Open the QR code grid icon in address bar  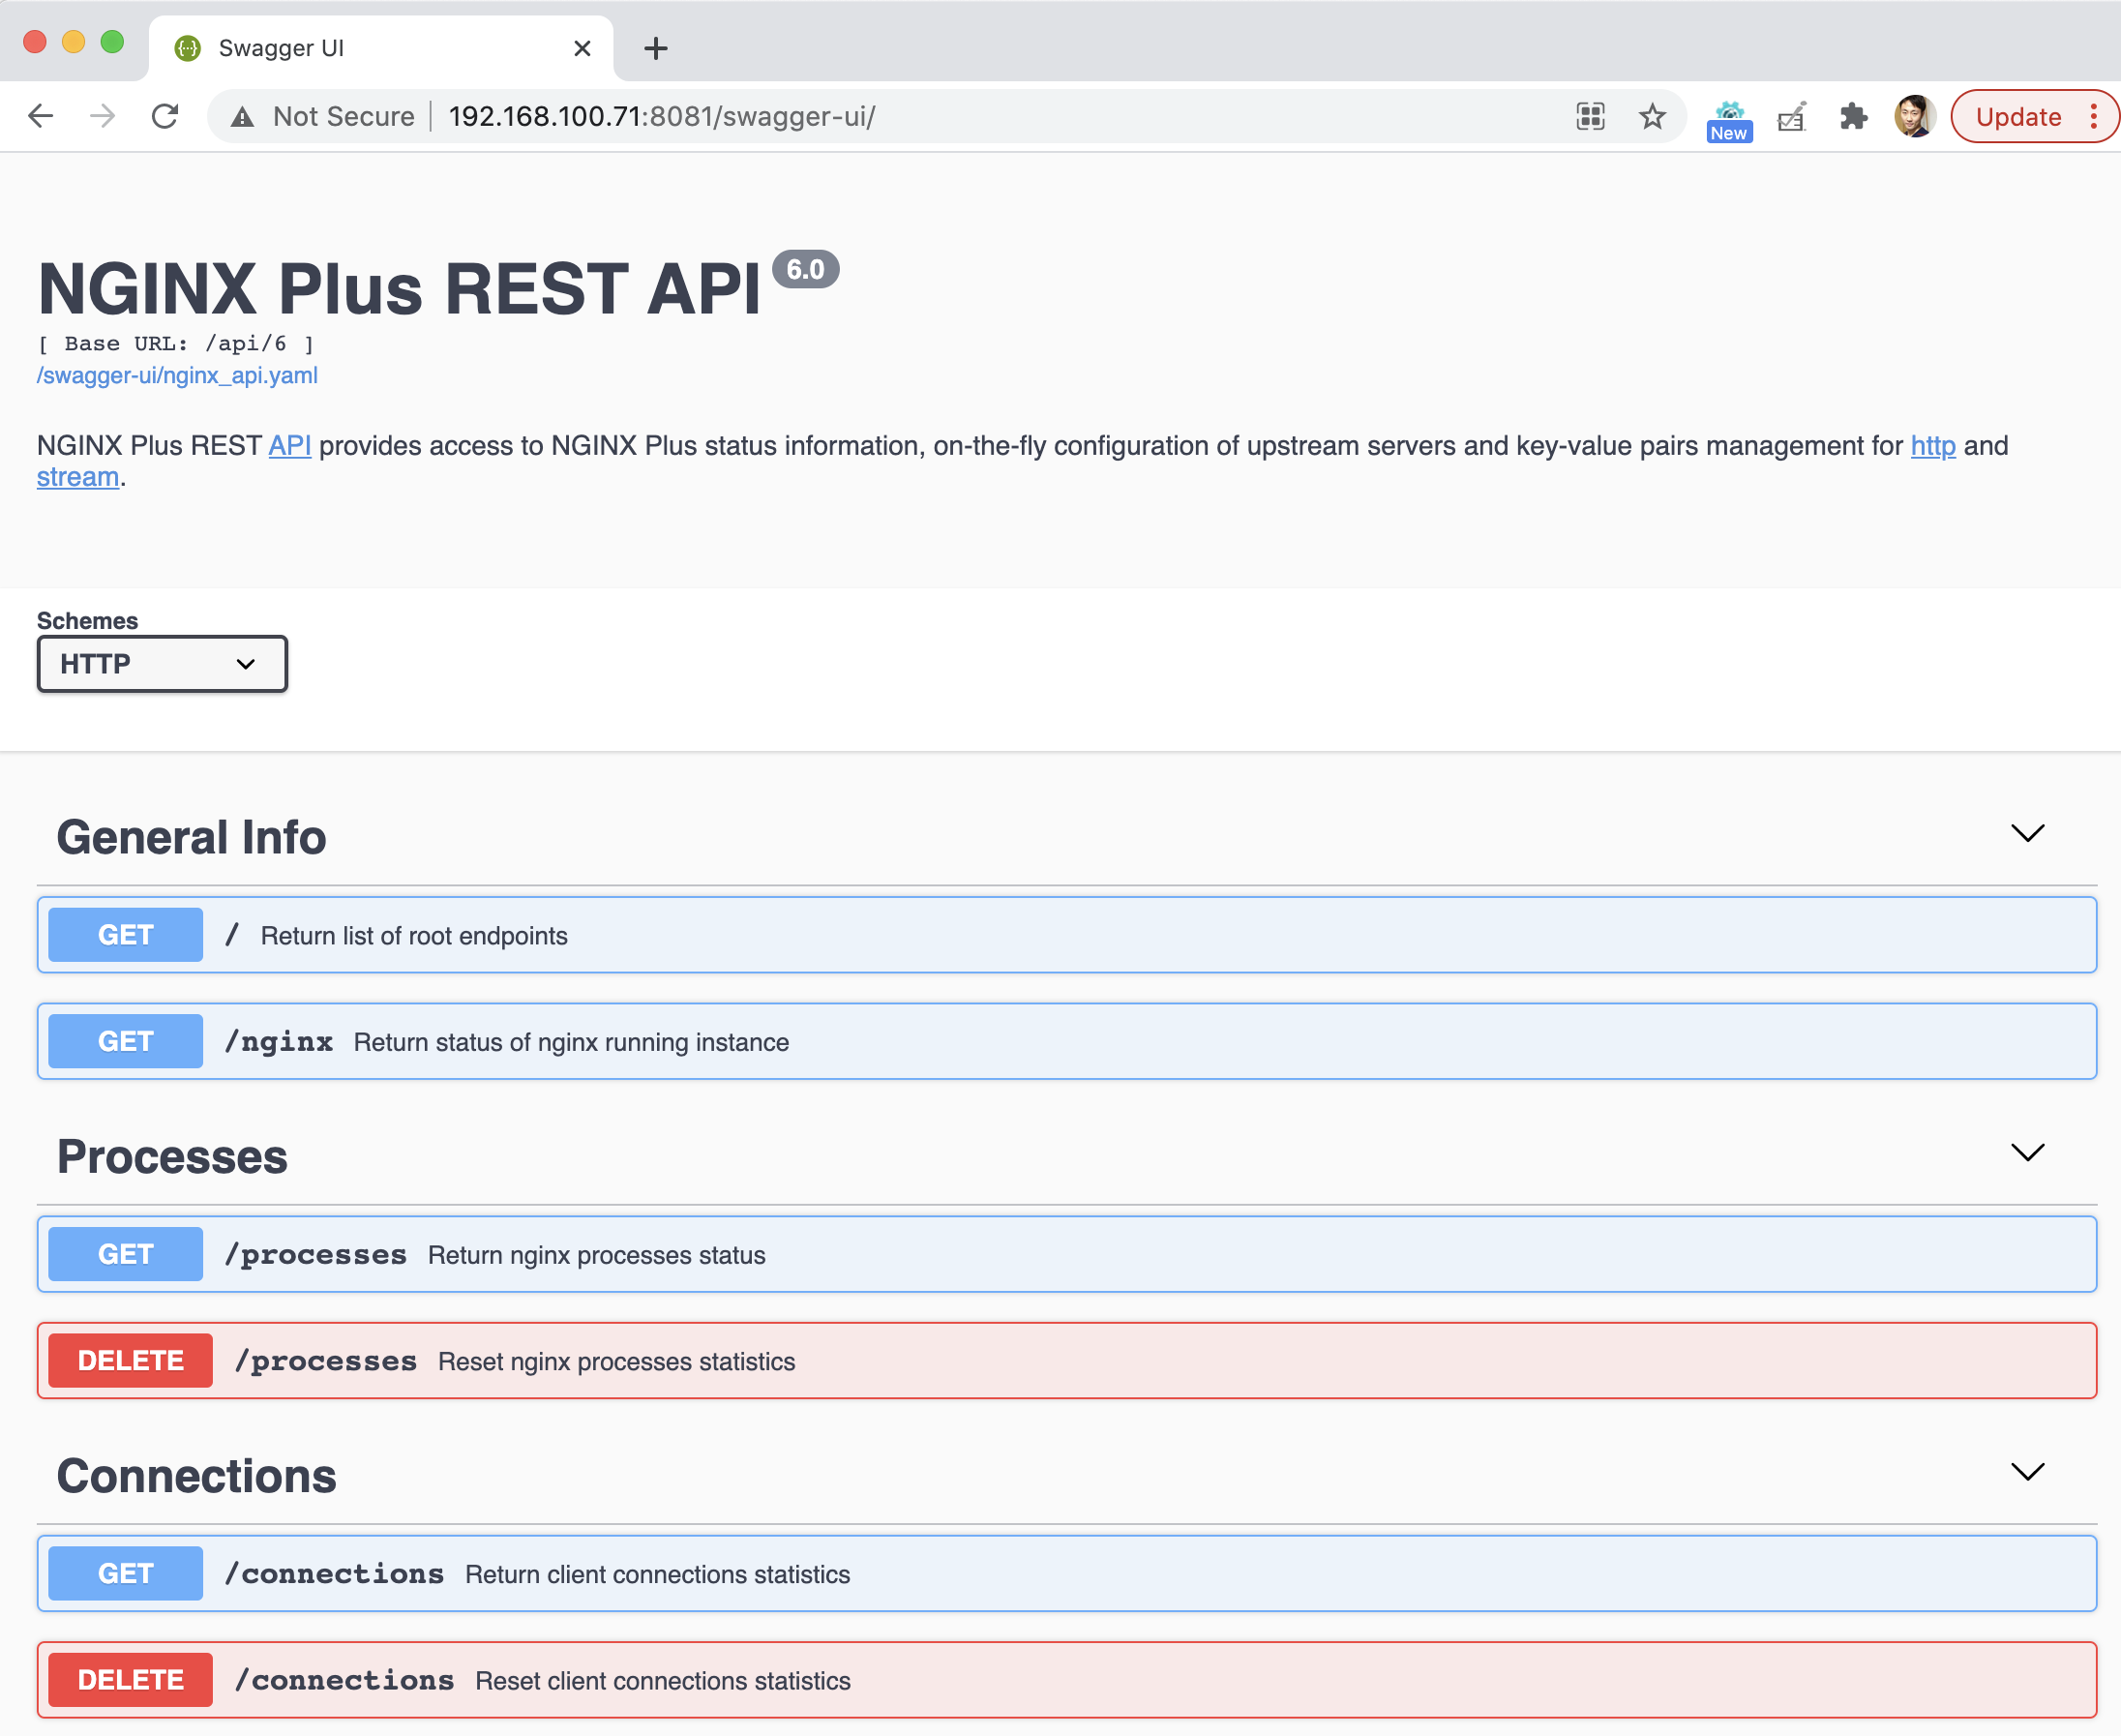click(1590, 116)
